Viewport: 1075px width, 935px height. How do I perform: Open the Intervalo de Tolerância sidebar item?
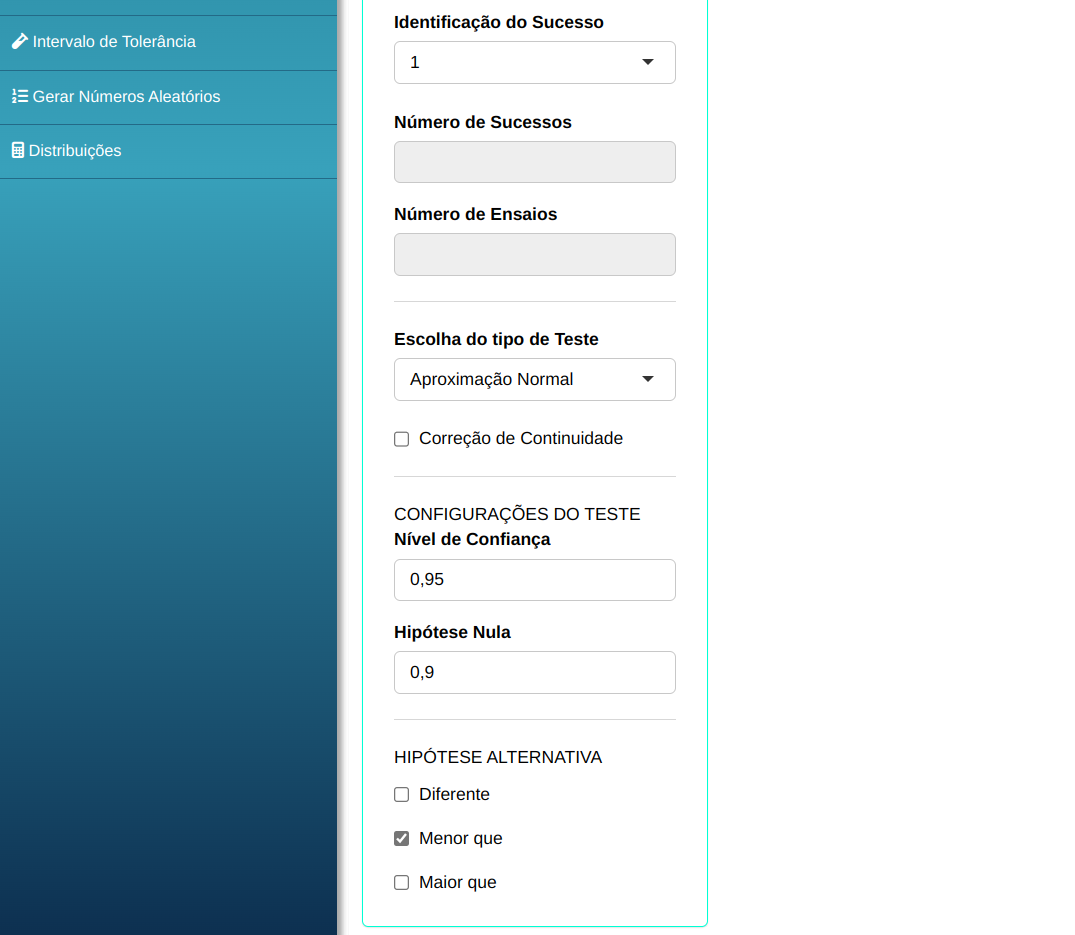pos(114,42)
